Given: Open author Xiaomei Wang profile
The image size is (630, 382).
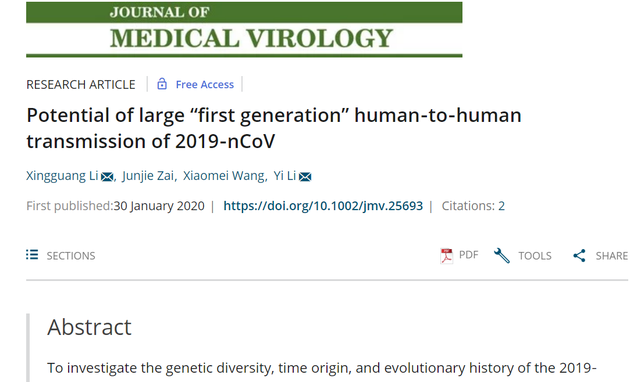Looking at the screenshot, I should pyautogui.click(x=223, y=176).
